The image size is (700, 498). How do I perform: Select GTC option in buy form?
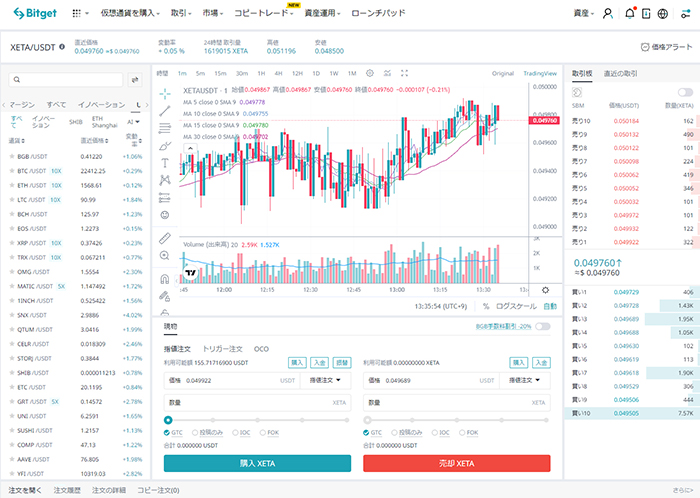click(x=173, y=432)
